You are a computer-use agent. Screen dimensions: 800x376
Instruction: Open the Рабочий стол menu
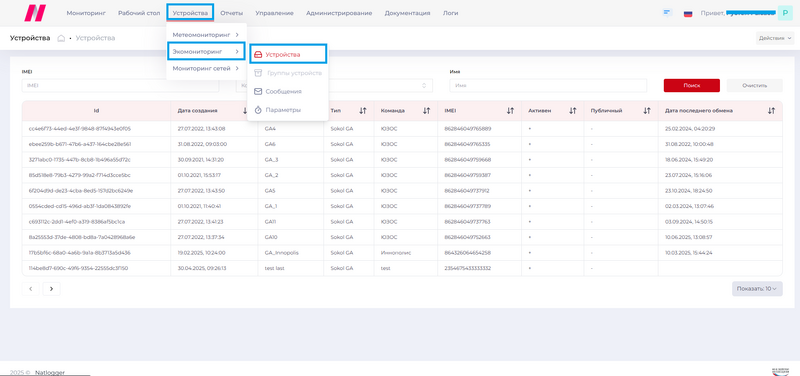pyautogui.click(x=139, y=13)
